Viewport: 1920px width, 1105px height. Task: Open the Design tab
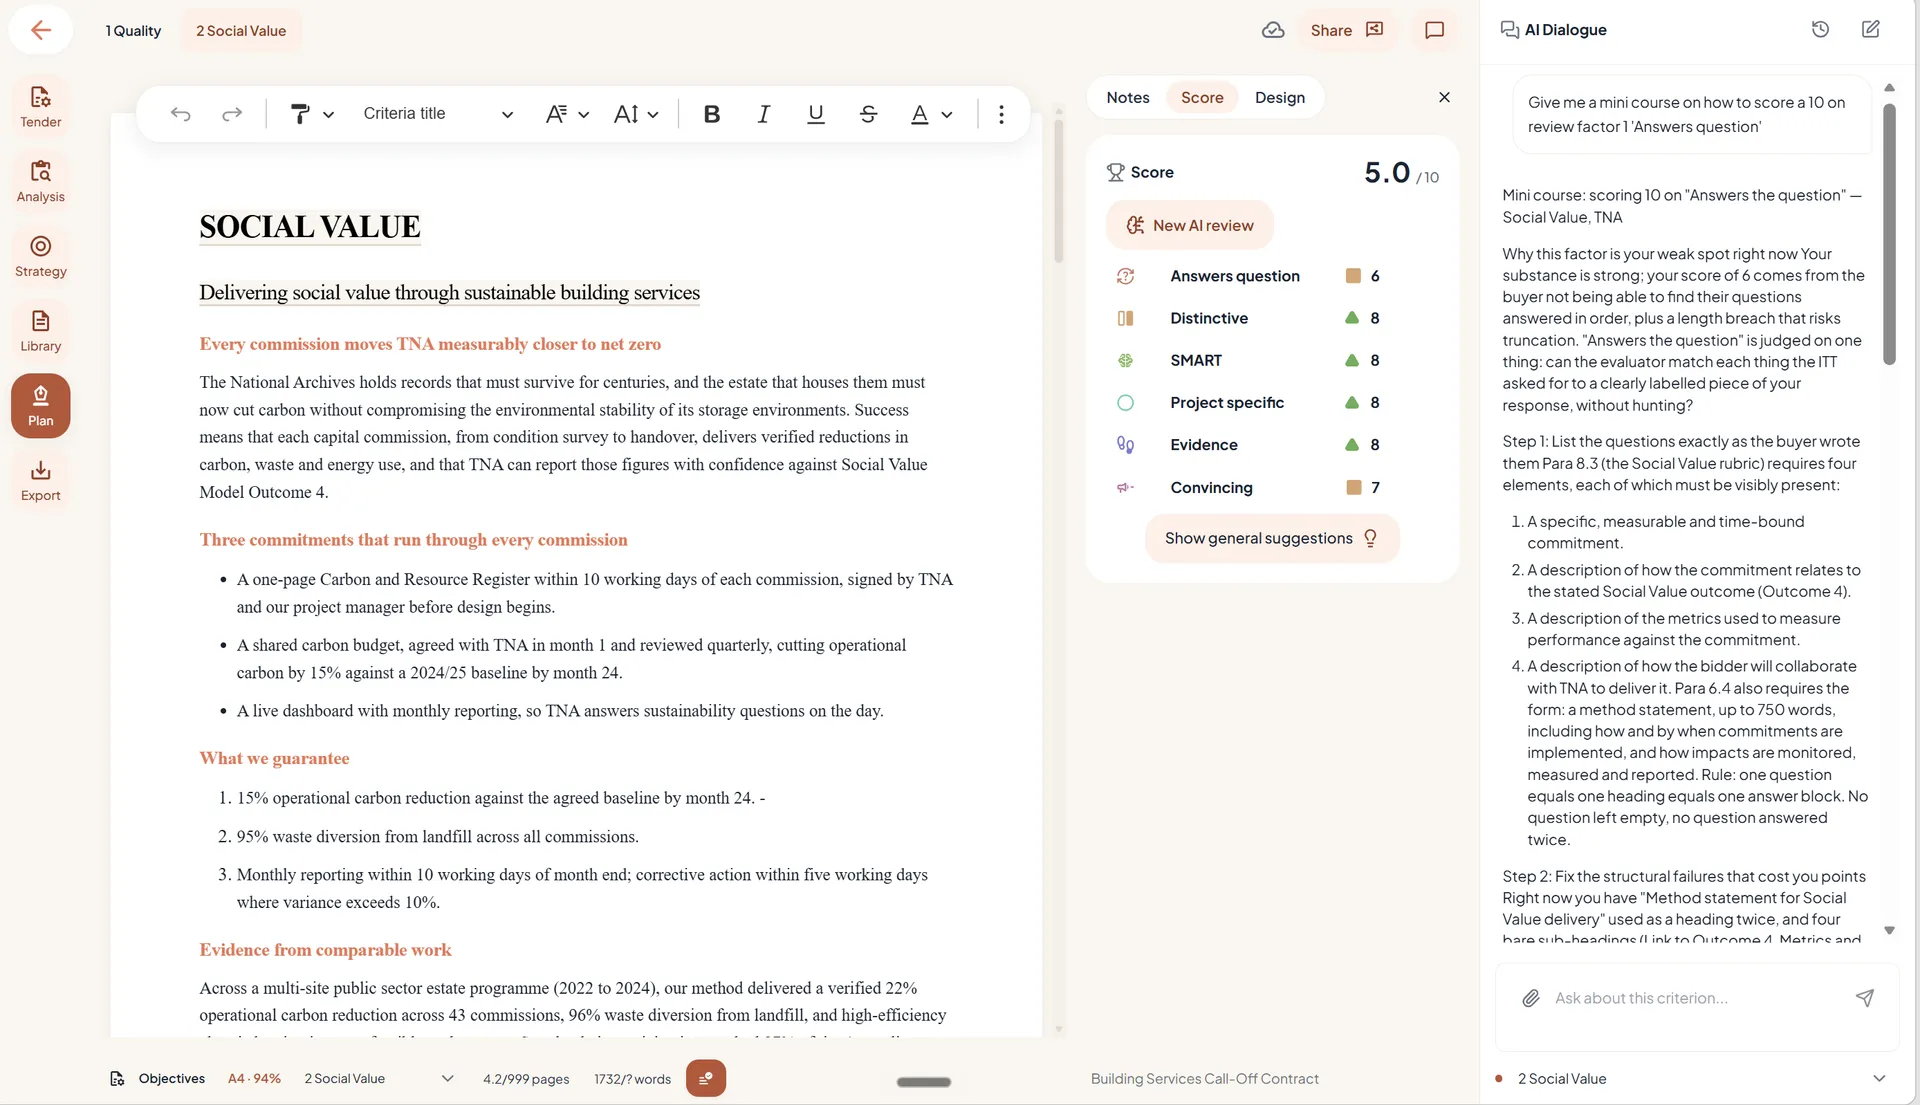click(x=1279, y=97)
